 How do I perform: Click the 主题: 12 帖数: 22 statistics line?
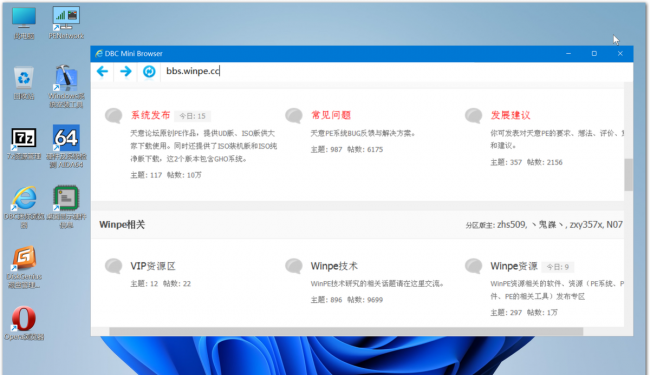(x=160, y=284)
